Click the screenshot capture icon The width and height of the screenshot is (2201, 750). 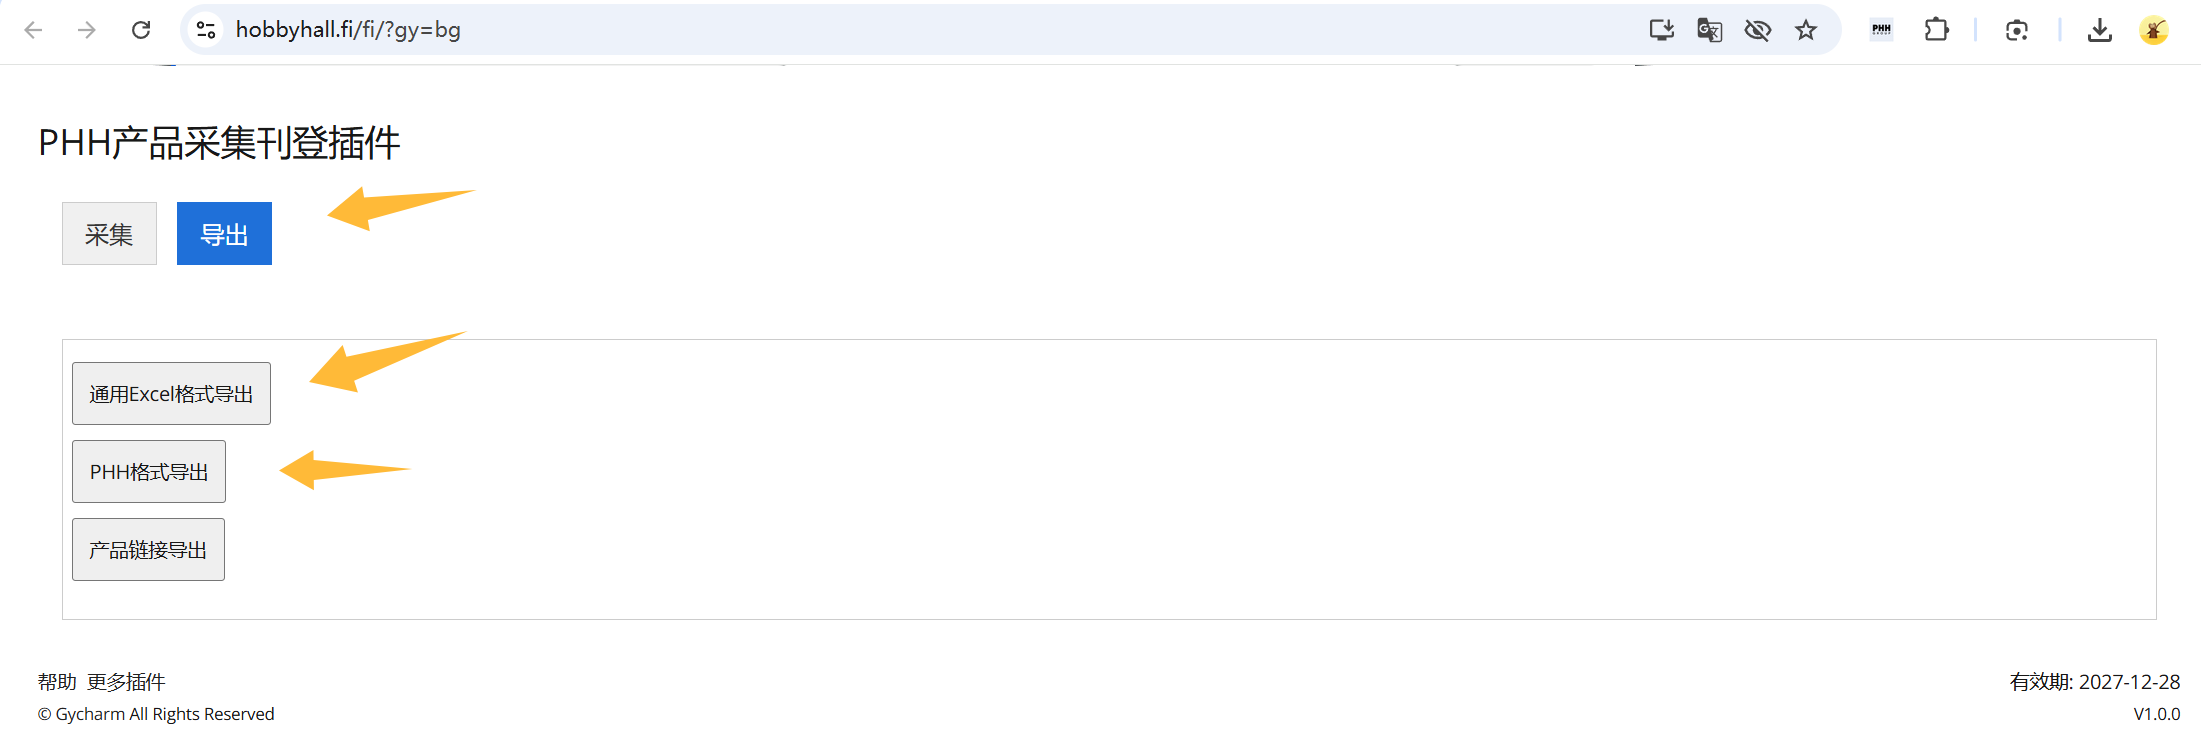2017,30
